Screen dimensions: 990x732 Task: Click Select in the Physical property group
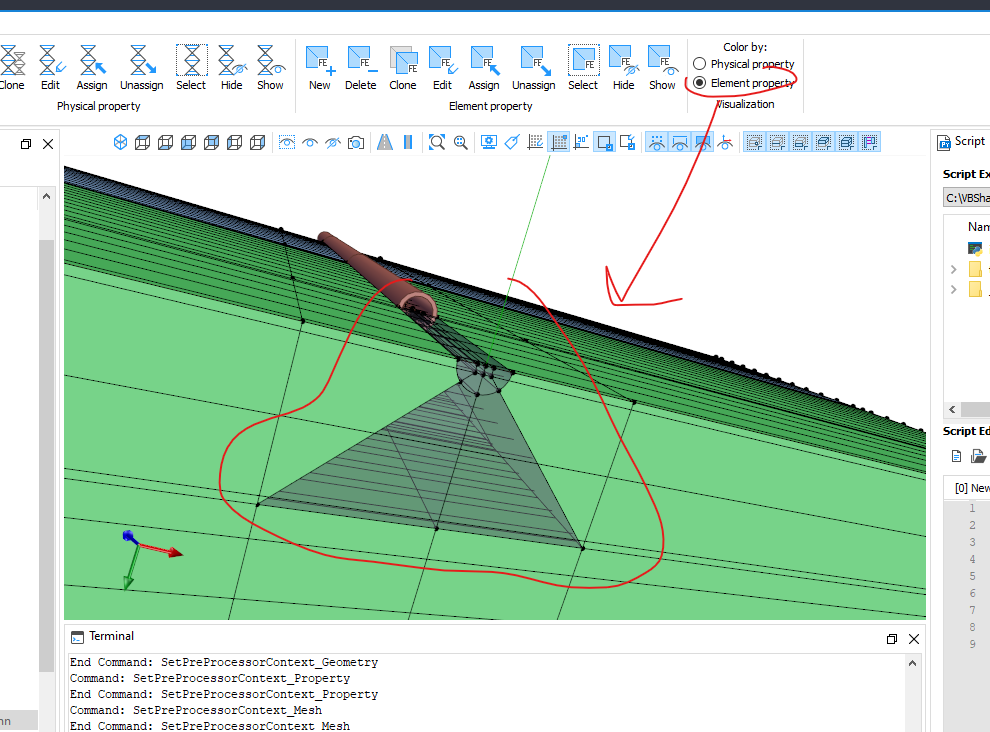191,68
